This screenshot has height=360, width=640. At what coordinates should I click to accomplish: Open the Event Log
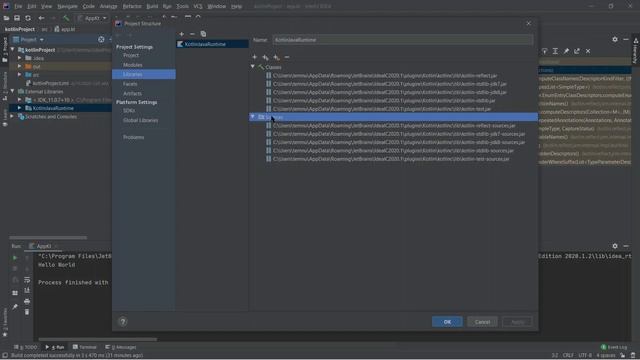point(614,347)
